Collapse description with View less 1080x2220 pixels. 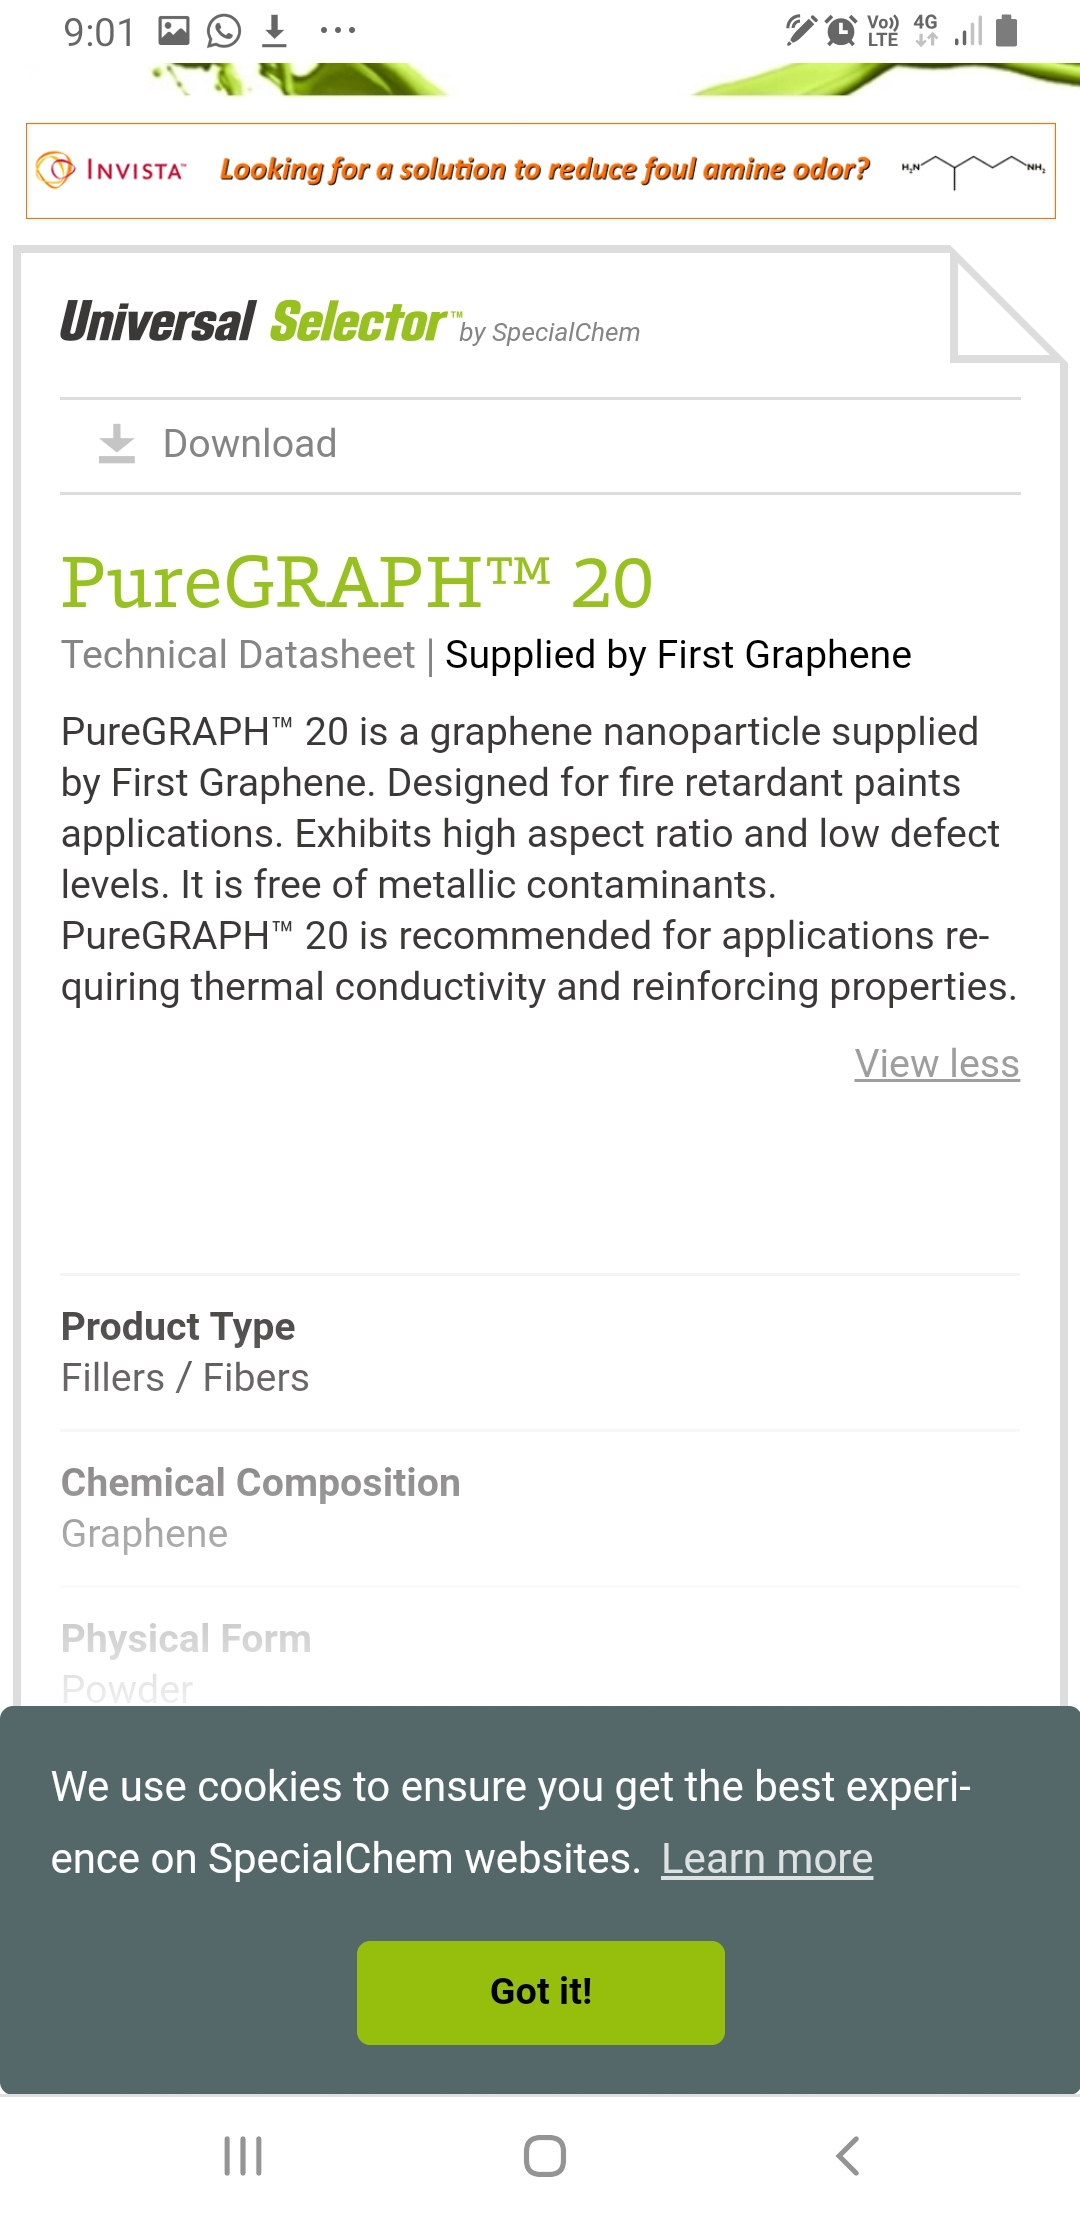[937, 1064]
